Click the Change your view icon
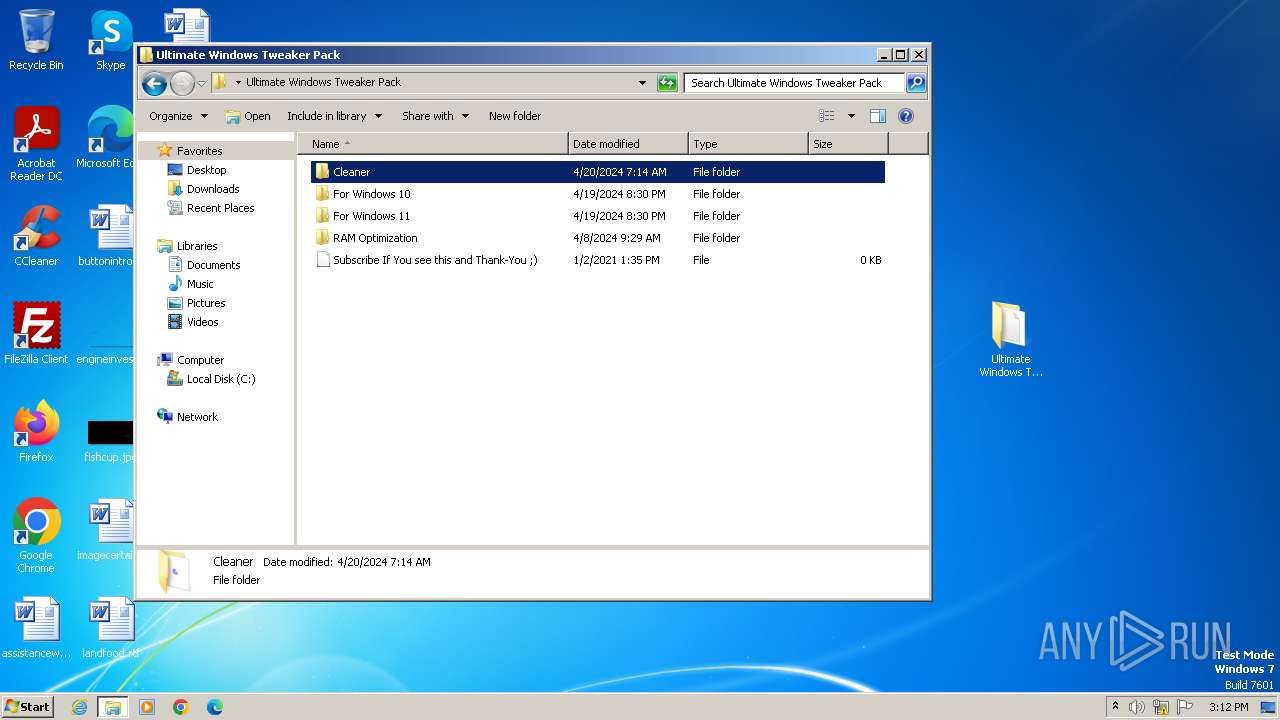This screenshot has height=720, width=1280. [x=827, y=116]
